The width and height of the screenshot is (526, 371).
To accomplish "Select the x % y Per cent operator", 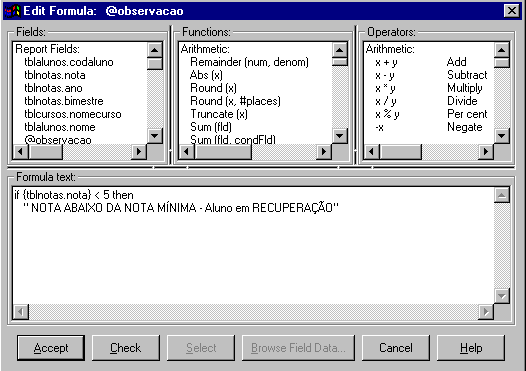I will [431, 114].
